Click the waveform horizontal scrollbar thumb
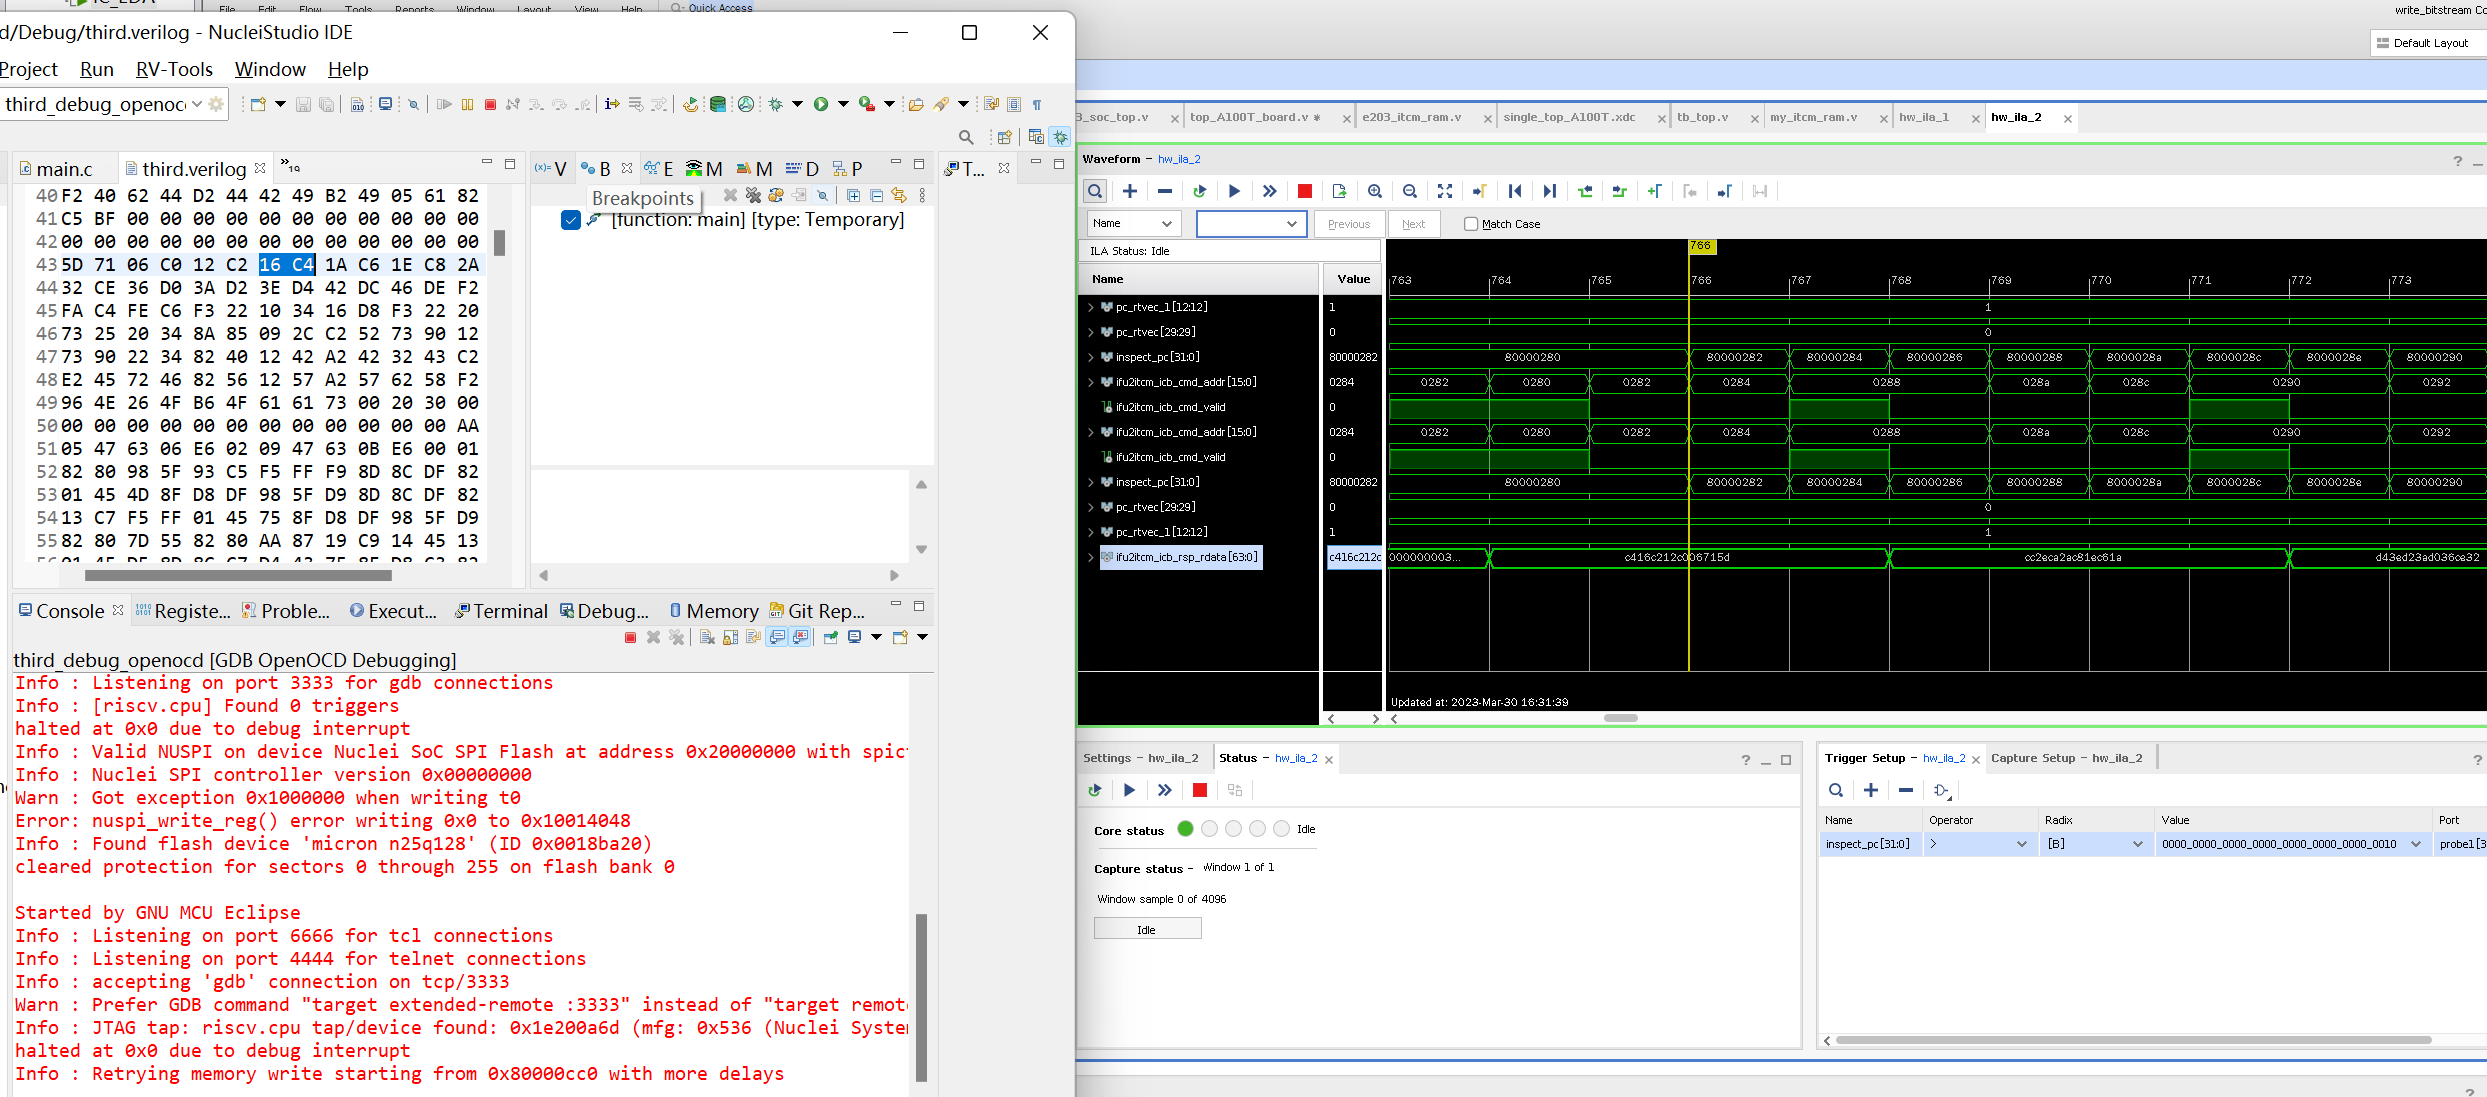 click(x=1621, y=718)
